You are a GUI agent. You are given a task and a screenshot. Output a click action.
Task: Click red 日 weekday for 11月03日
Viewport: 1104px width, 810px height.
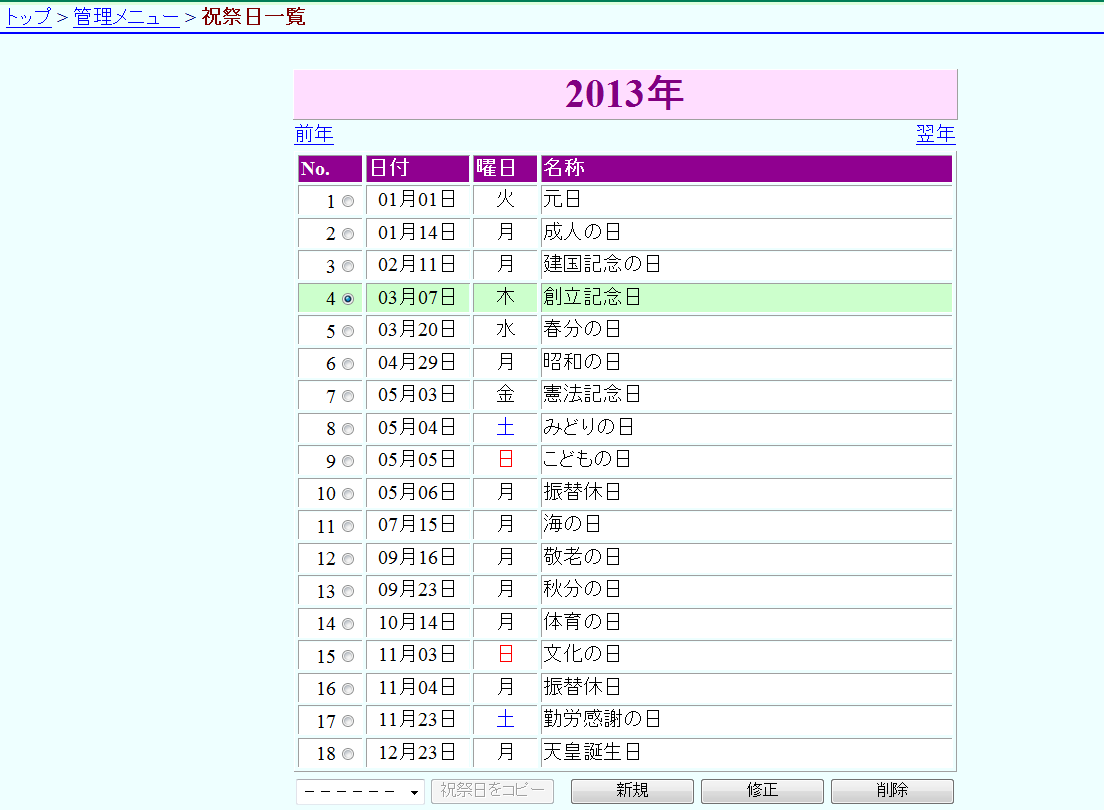[x=506, y=654]
